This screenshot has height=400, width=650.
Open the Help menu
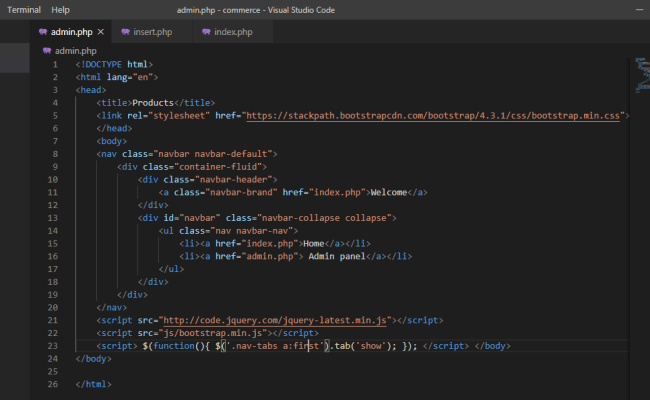click(x=60, y=10)
